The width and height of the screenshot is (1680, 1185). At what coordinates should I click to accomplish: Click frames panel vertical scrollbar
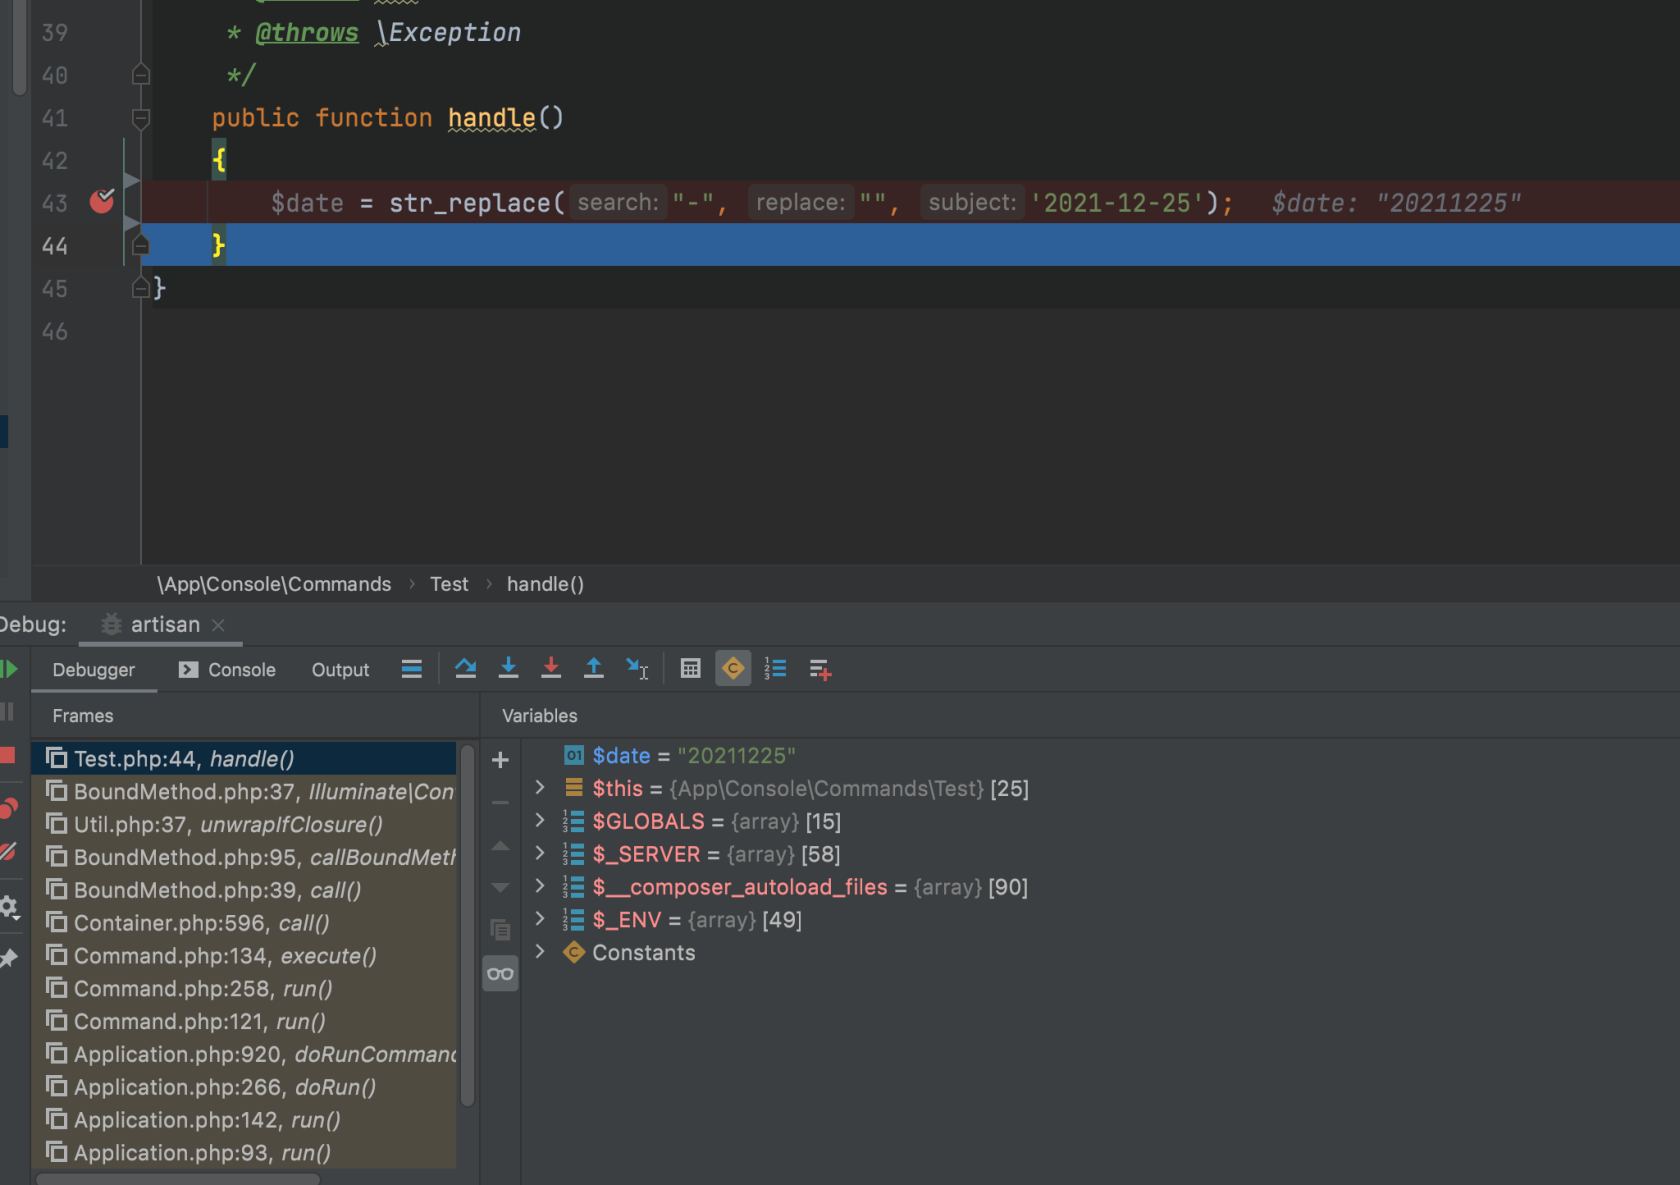pyautogui.click(x=467, y=925)
